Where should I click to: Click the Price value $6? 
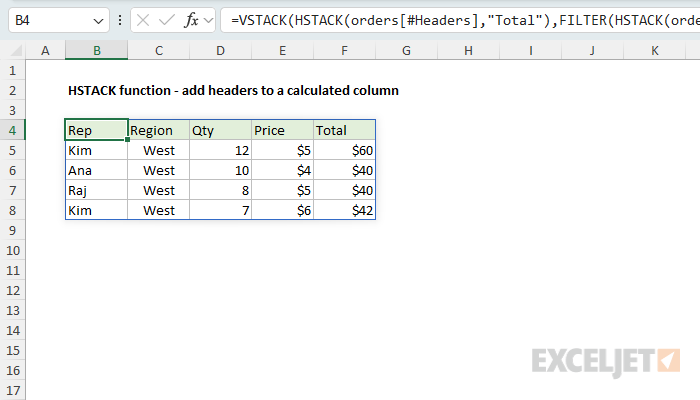[x=283, y=210]
